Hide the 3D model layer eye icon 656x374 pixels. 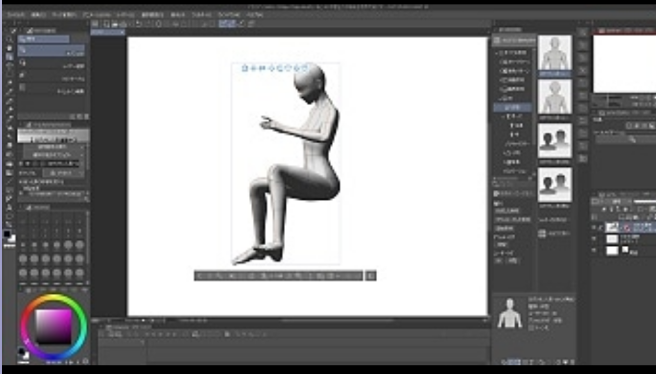click(594, 227)
